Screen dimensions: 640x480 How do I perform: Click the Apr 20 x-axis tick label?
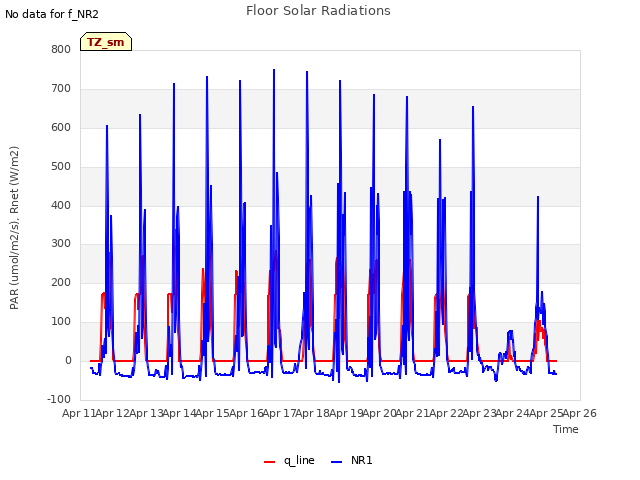pos(380,413)
